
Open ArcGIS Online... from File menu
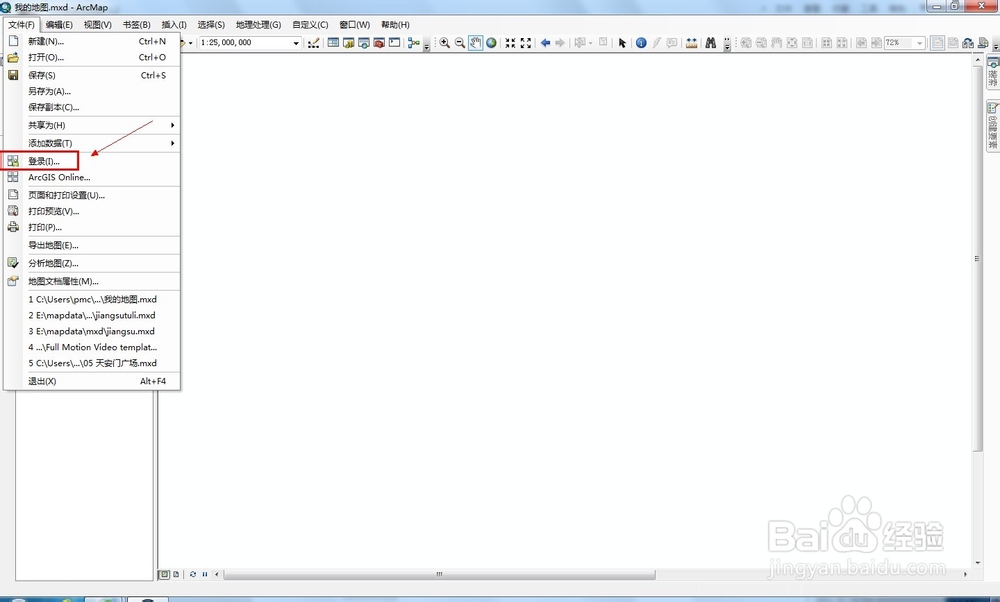tap(92, 177)
